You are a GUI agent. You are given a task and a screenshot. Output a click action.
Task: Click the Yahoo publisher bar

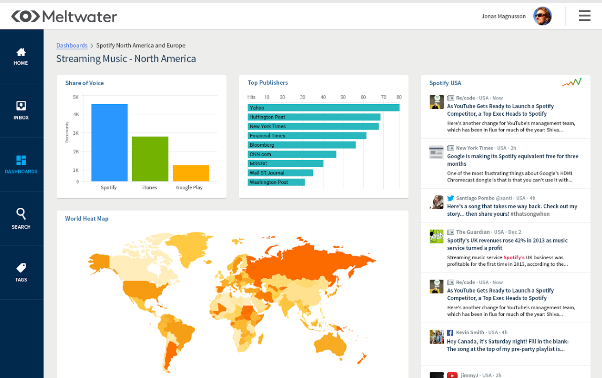pos(324,108)
